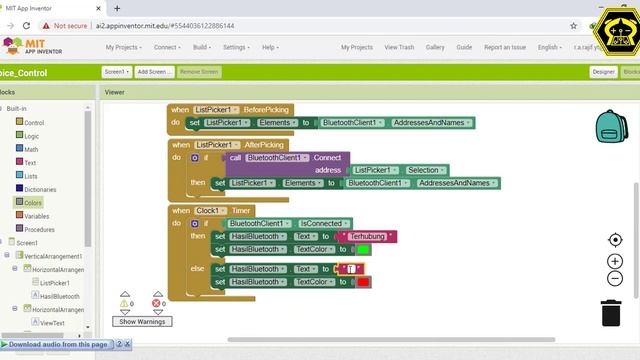640x360 pixels.
Task: Bookmark page with the star icon
Action: tap(573, 26)
